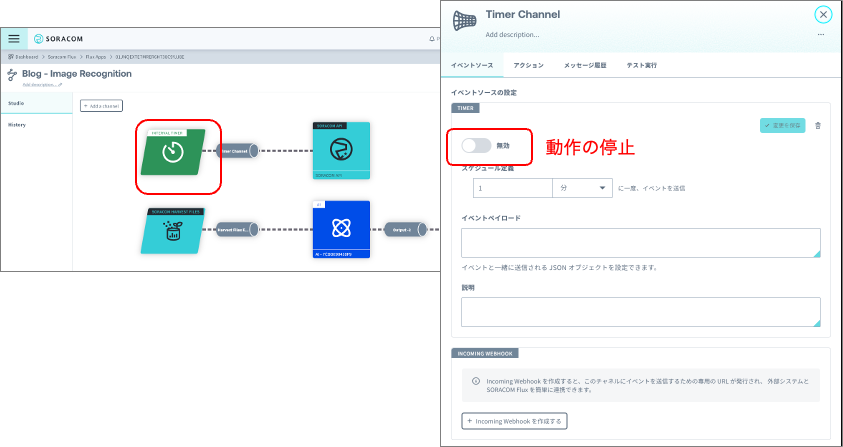Go to Flux Apps breadcrumb
Screen dimensions: 843x447
point(95,56)
